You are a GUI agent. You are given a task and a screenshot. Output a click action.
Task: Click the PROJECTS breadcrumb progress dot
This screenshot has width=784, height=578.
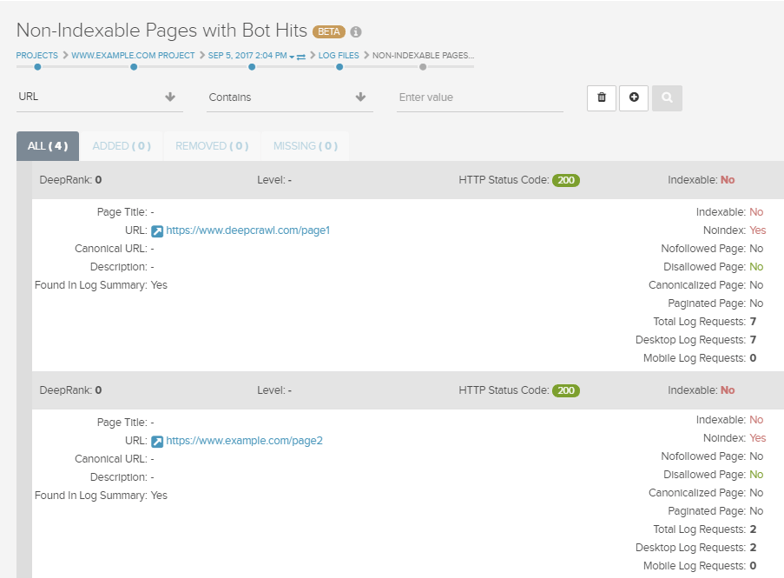click(38, 67)
